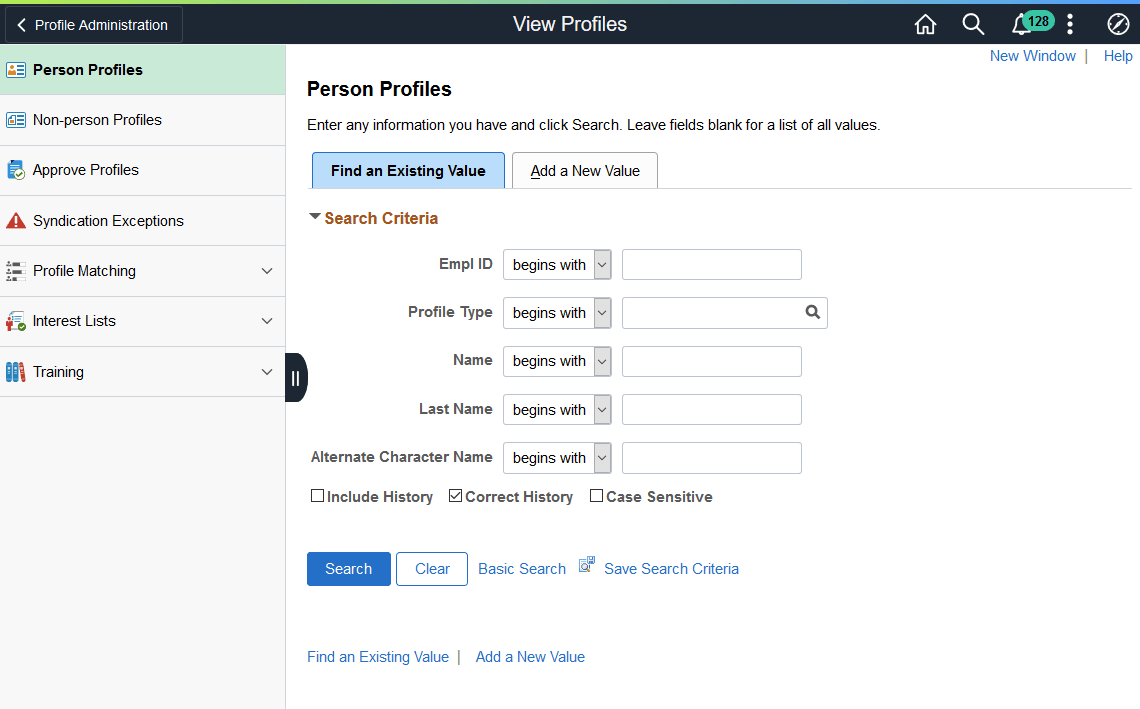Image resolution: width=1140 pixels, height=709 pixels.
Task: Select the Syndication Exceptions warning icon
Action: coord(16,220)
